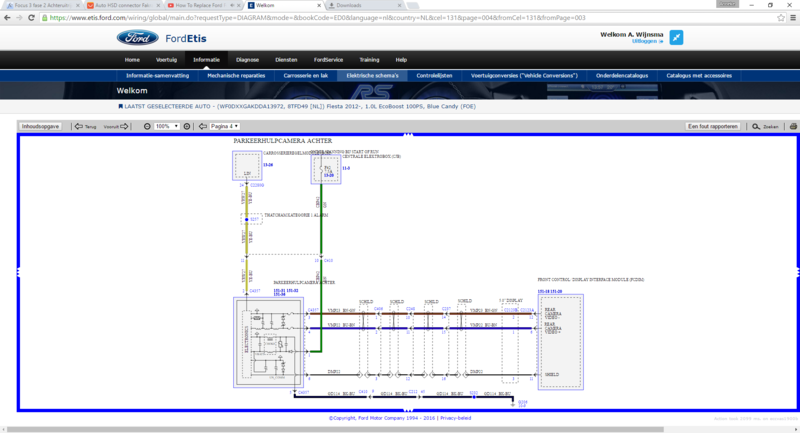Click the Inhoudsopgave button
Image resolution: width=800 pixels, height=433 pixels.
41,127
